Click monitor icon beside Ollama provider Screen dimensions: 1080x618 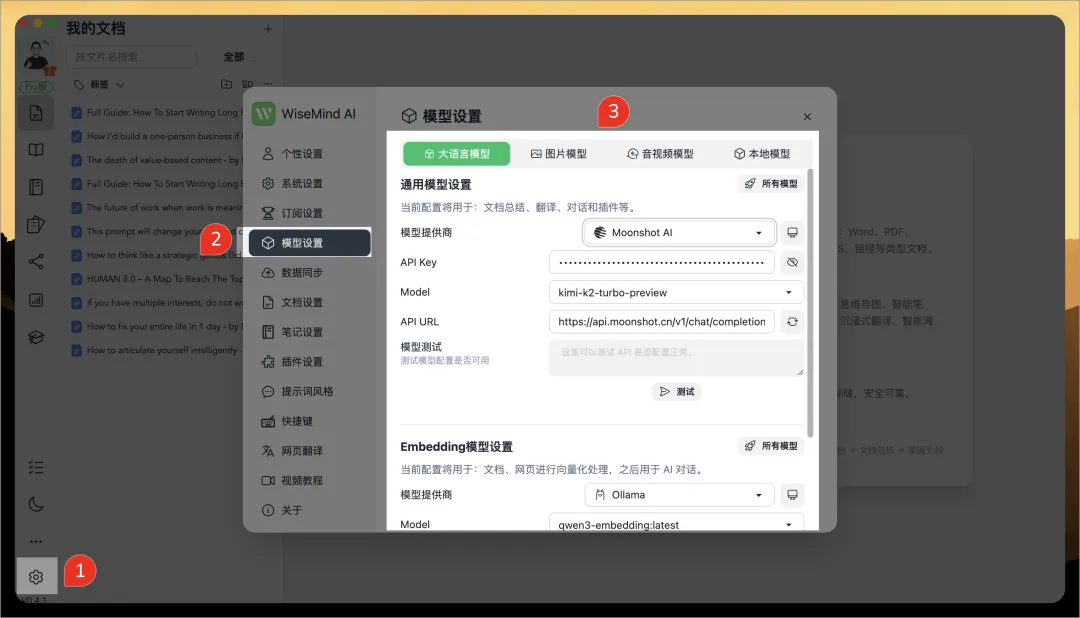(x=794, y=494)
